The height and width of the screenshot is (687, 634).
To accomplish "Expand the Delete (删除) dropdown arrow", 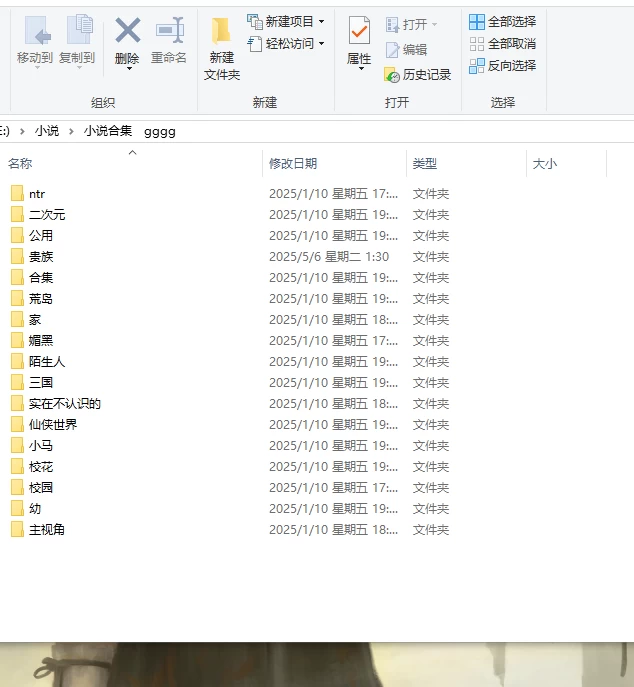I will point(129,68).
